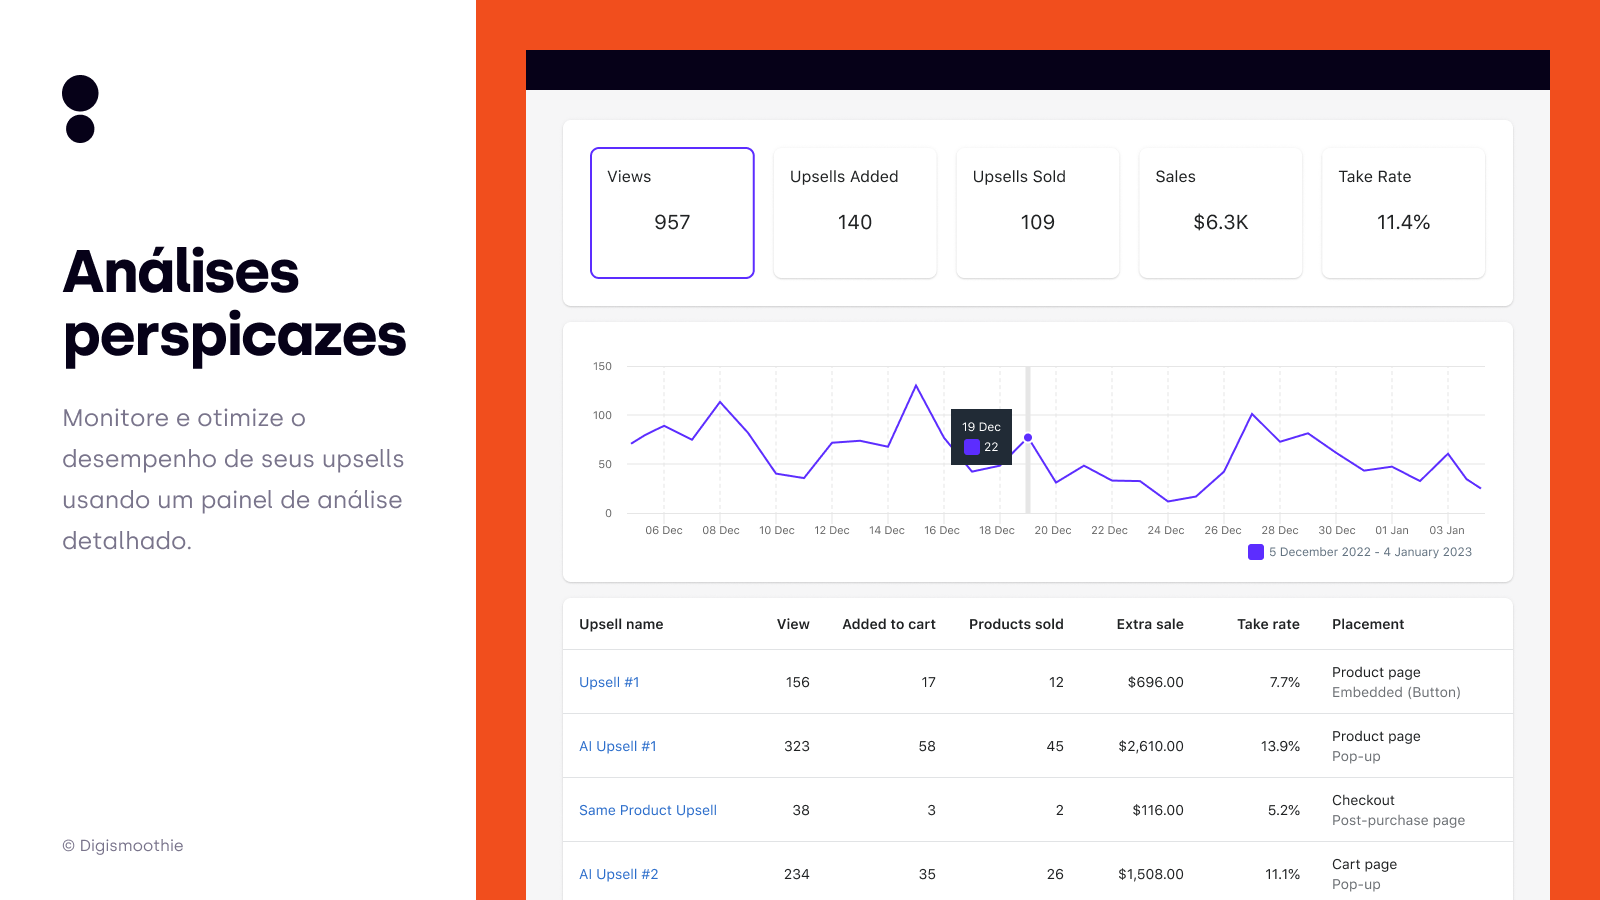Click the Added to cart column header
1600x900 pixels.
coord(889,624)
